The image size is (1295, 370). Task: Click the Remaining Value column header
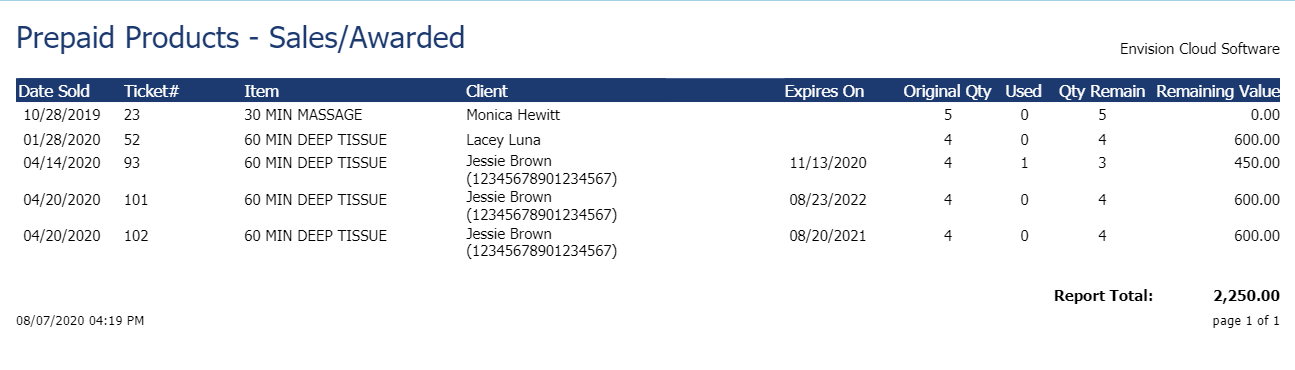(x=1218, y=91)
